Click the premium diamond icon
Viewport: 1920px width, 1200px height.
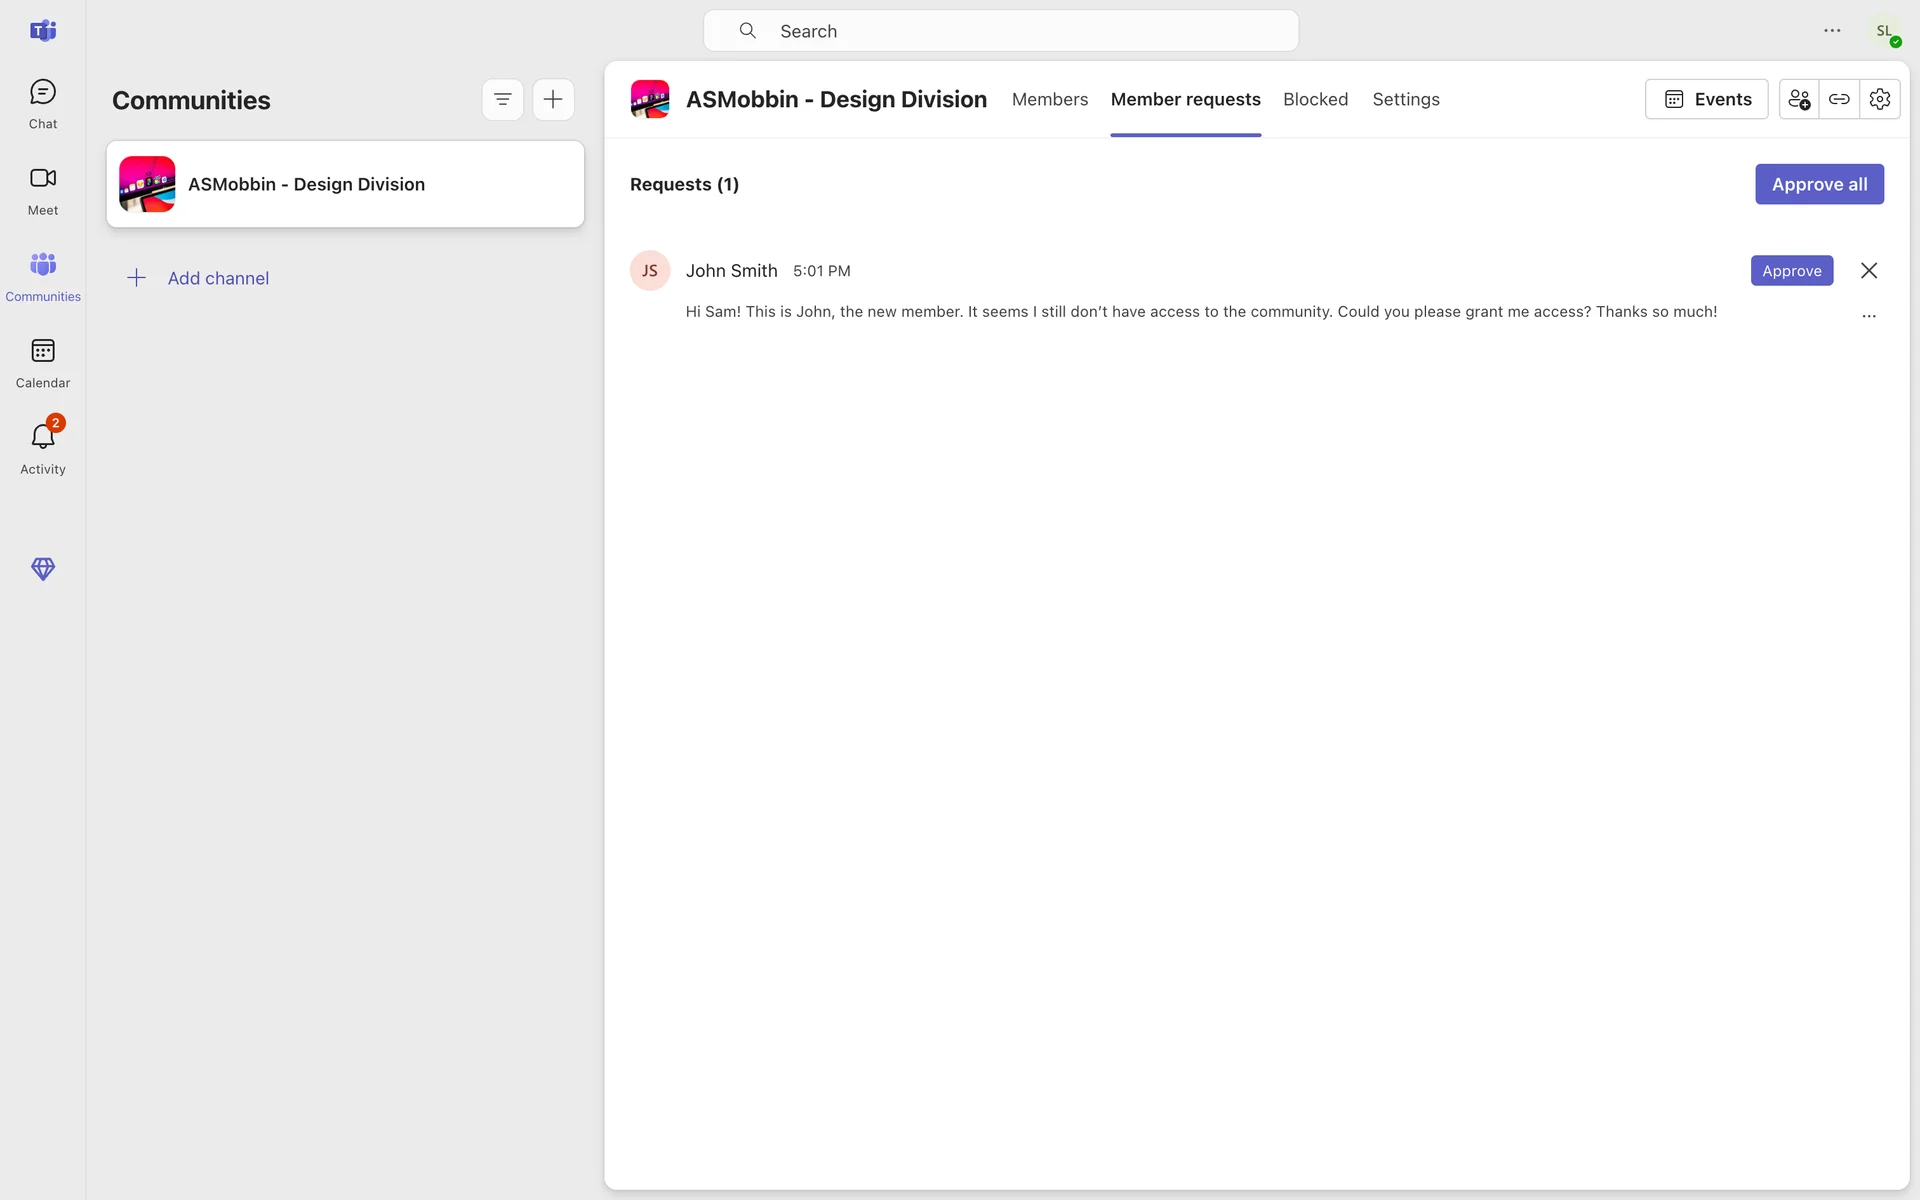[42, 569]
